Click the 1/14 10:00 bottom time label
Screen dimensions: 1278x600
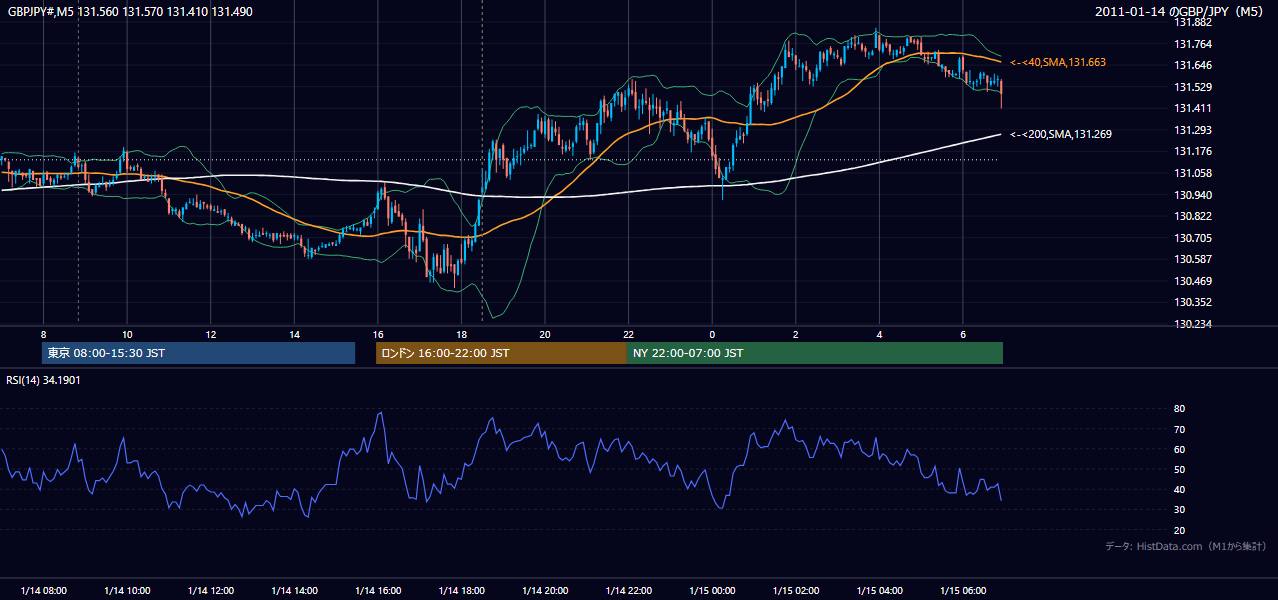127,591
